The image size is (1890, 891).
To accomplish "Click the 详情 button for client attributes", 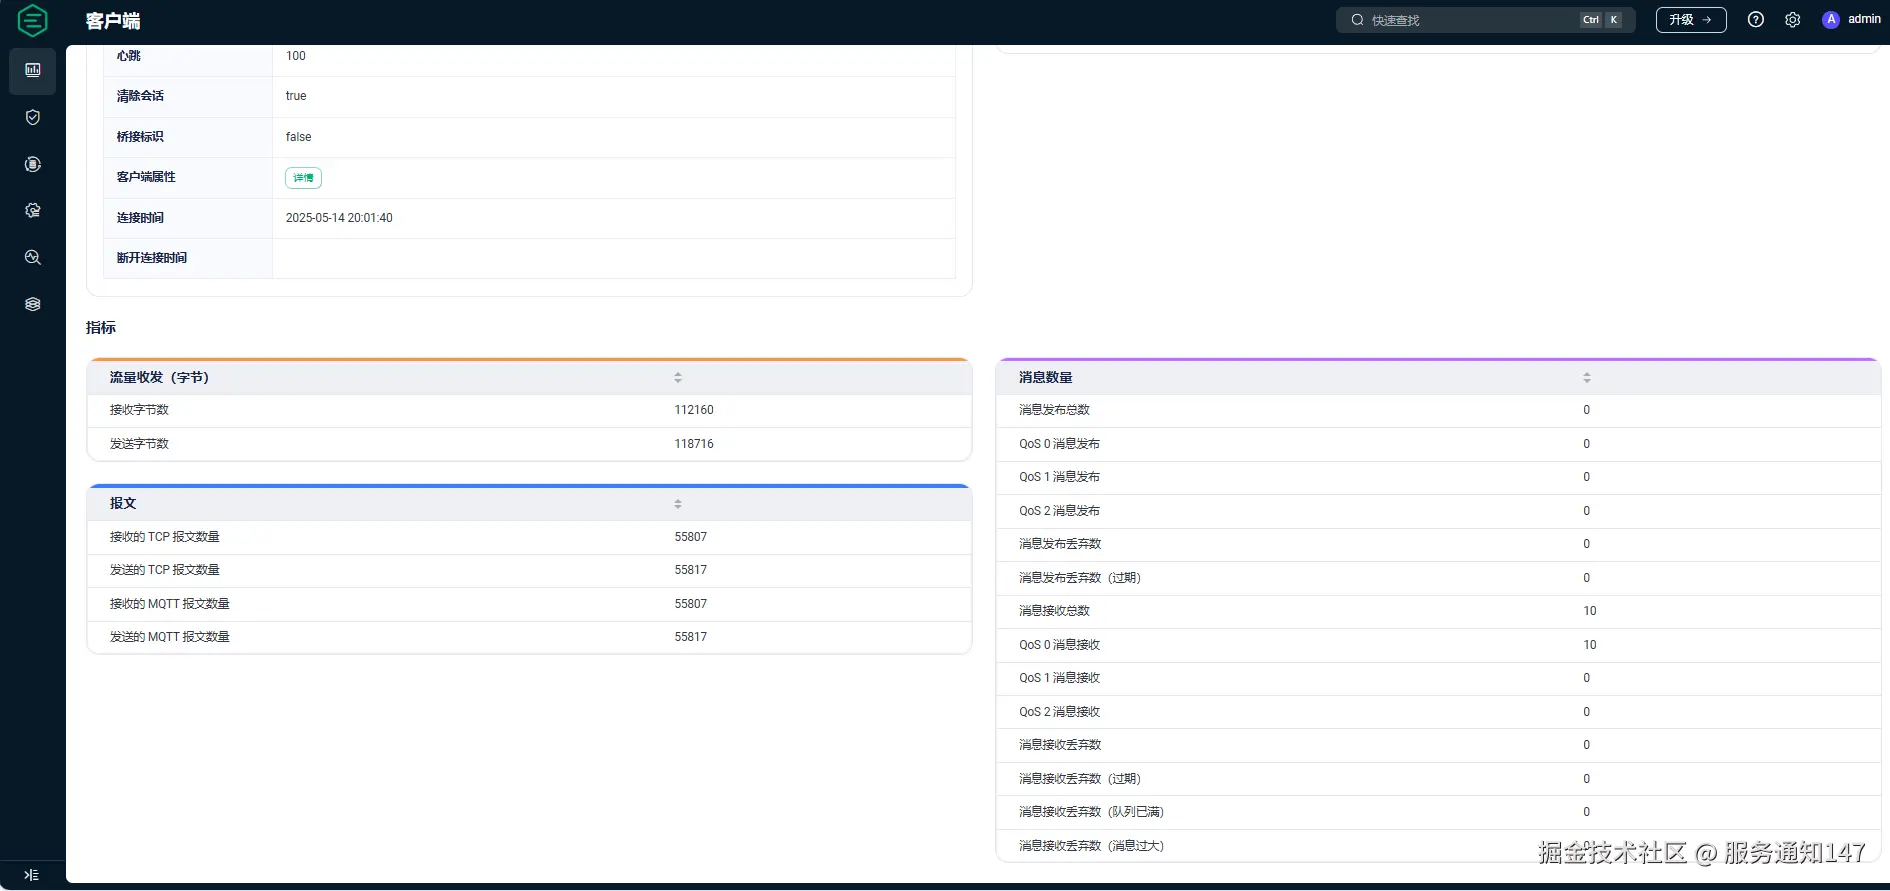I will [x=303, y=178].
